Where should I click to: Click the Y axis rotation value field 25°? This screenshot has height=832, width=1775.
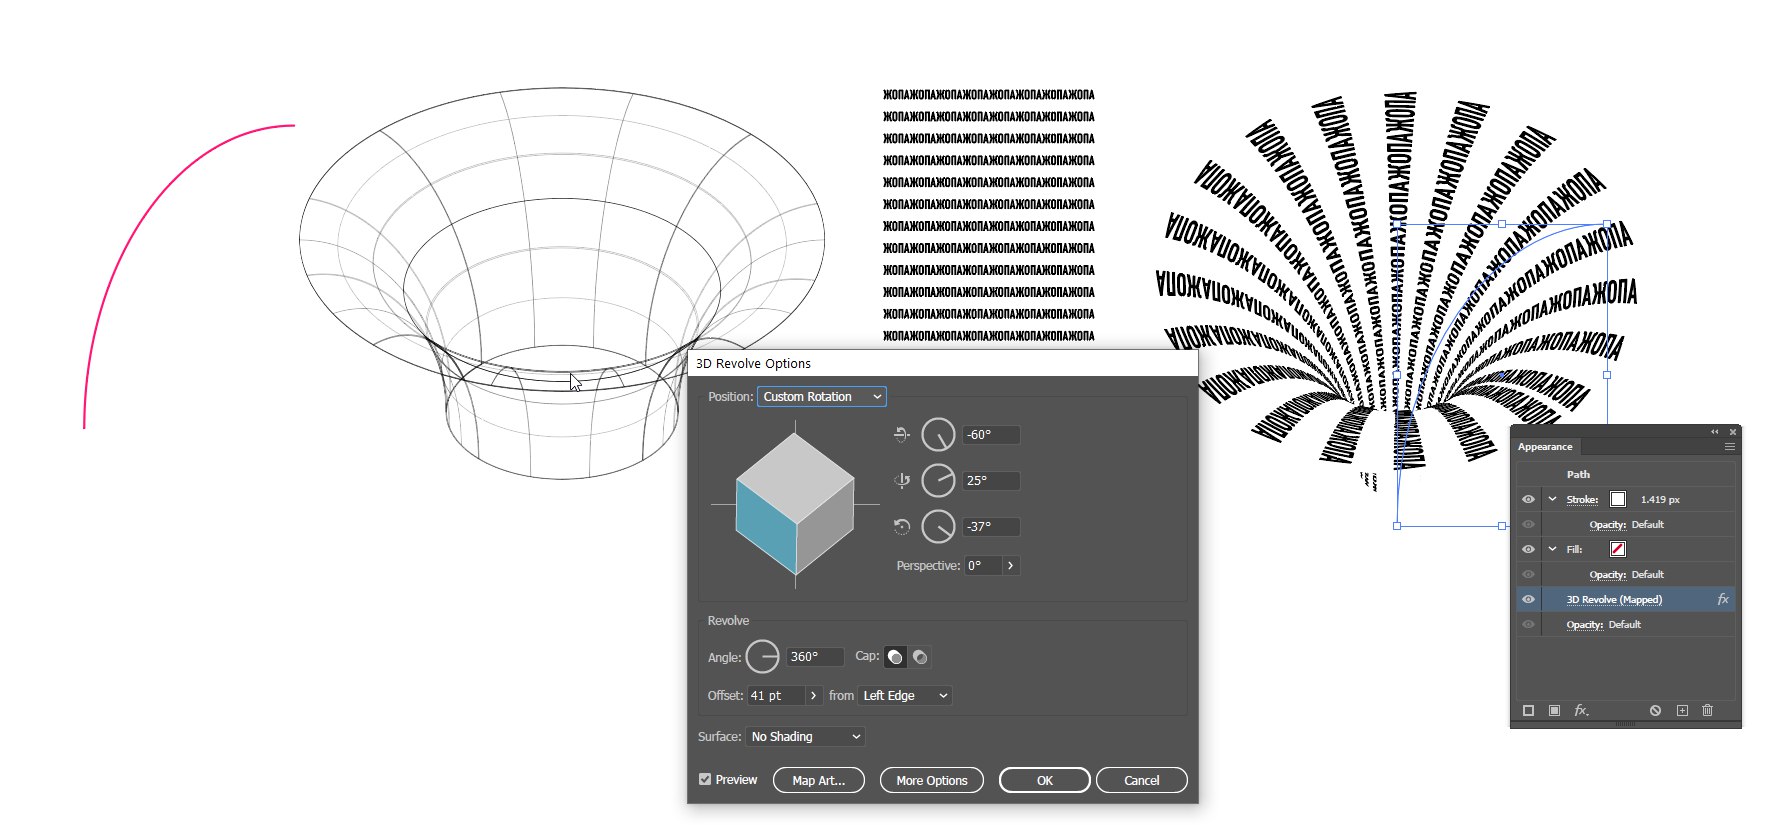coord(992,481)
